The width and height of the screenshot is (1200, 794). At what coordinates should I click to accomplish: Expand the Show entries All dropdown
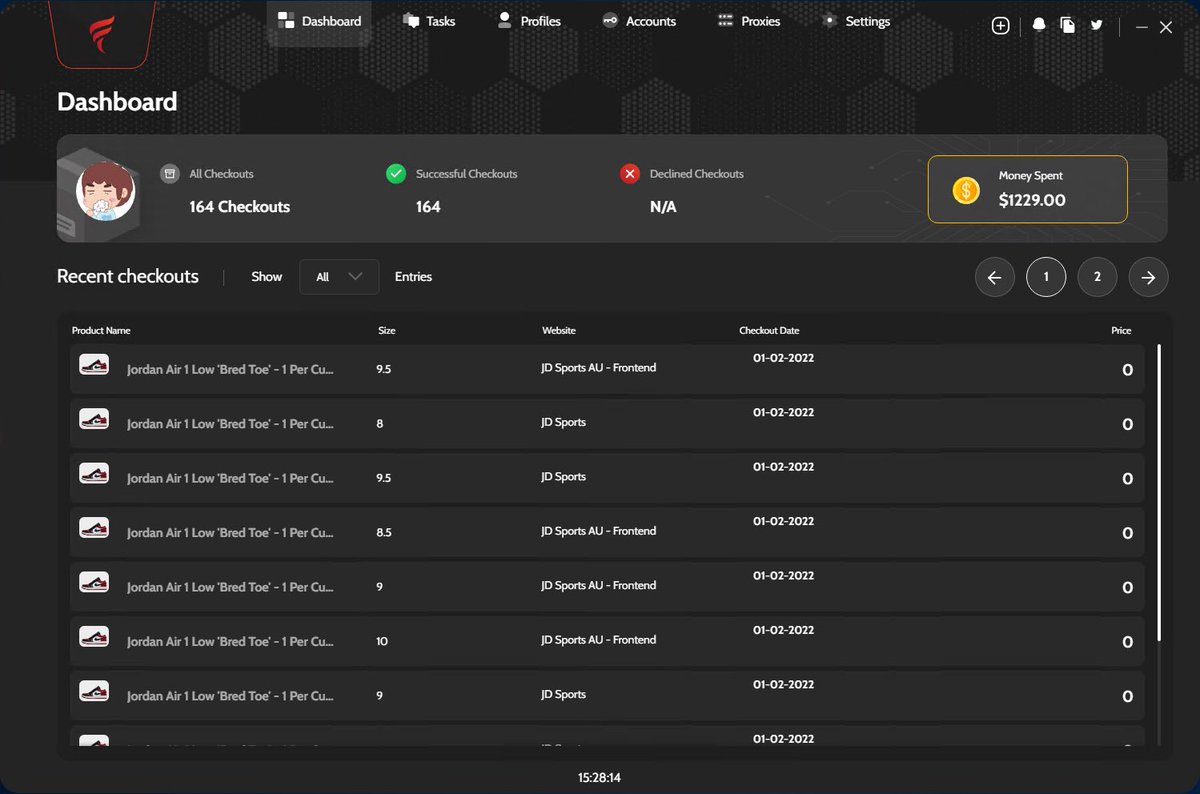[339, 277]
